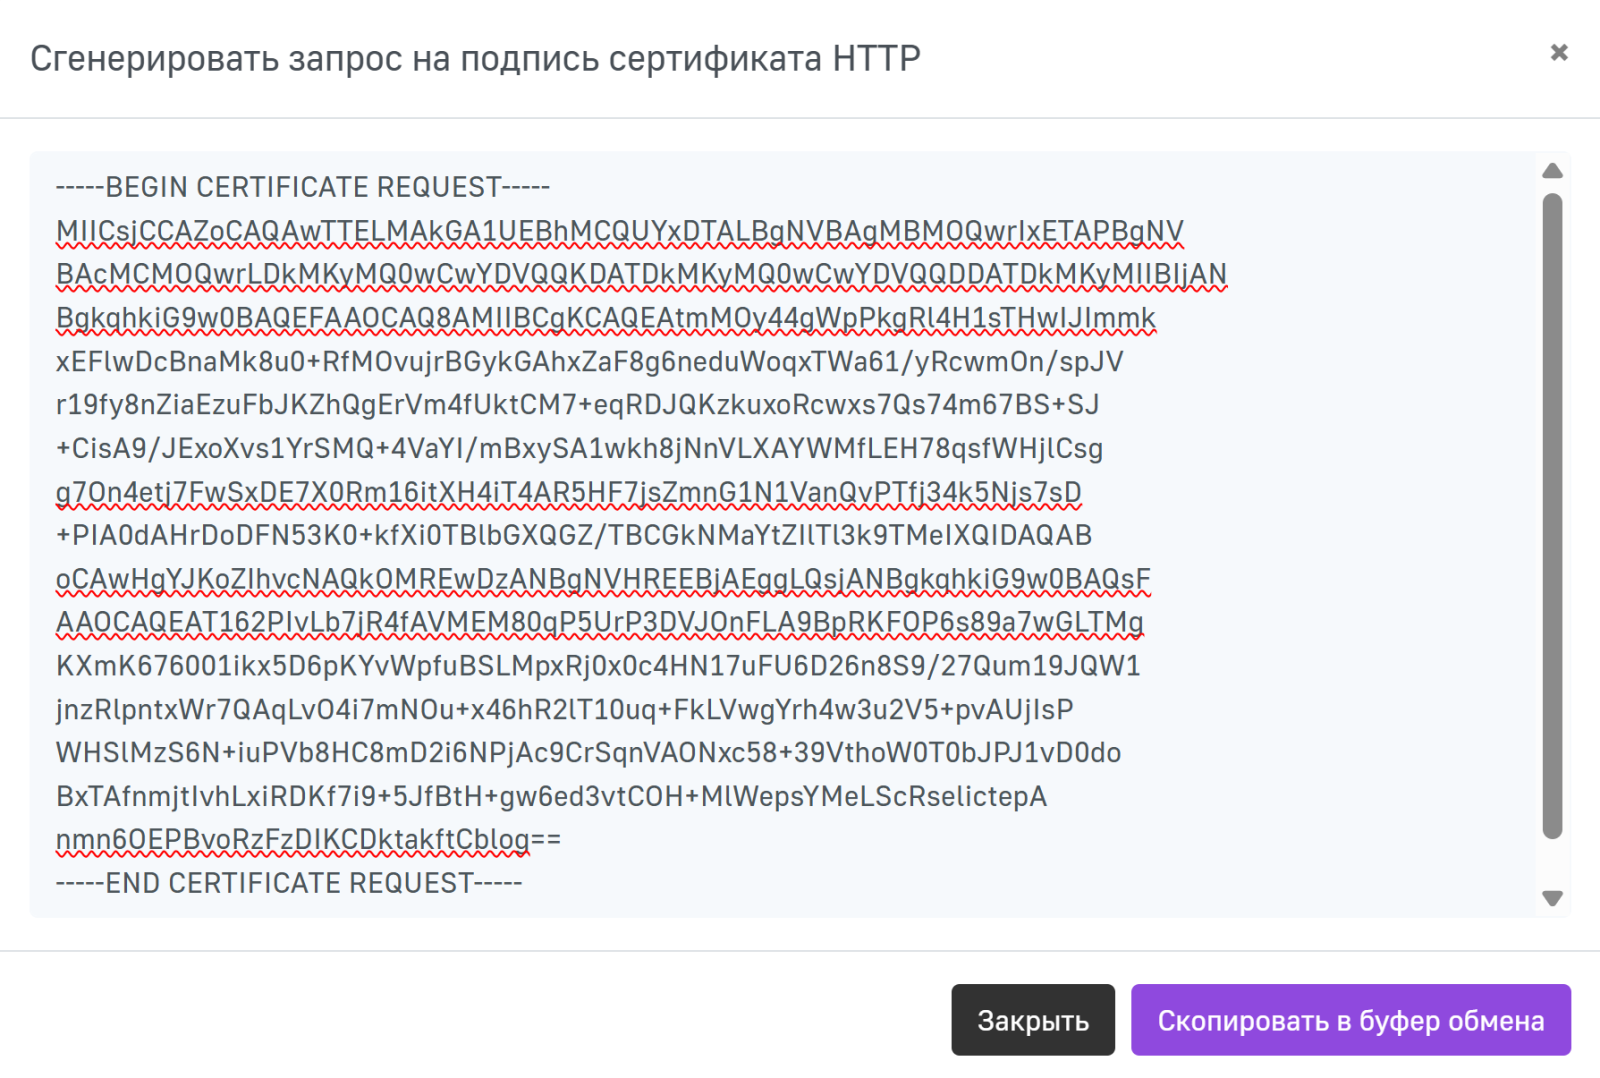
Task: Click the line starting with g7On4etj7FwSxDE7
Action: coord(568,493)
